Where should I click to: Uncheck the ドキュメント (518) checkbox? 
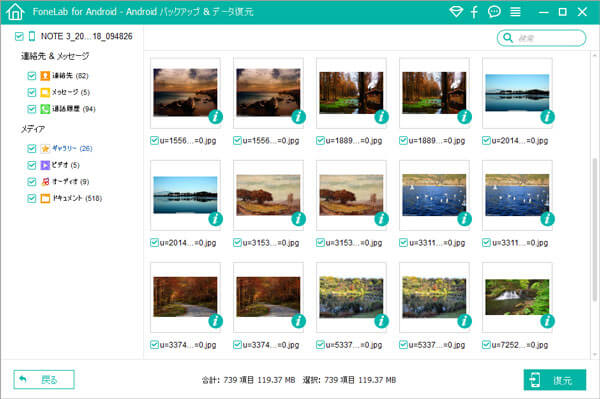click(32, 198)
